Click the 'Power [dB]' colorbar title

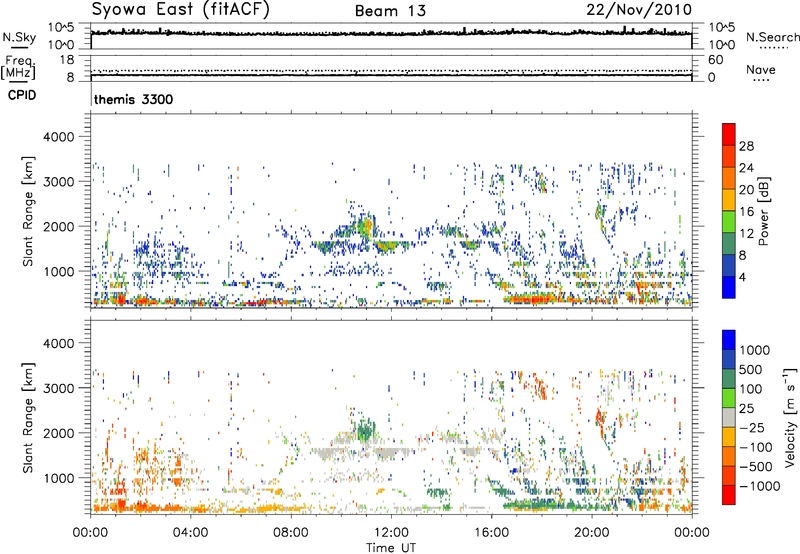[763, 211]
